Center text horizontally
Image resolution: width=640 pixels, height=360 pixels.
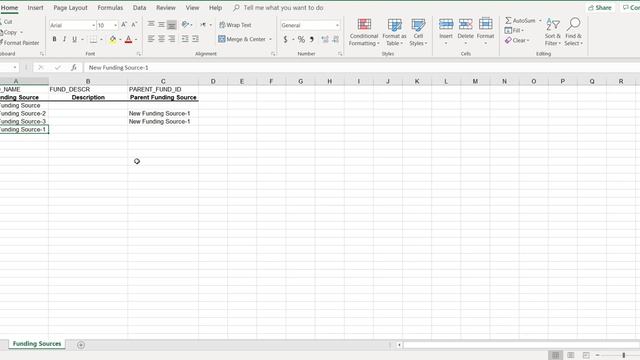[x=162, y=39]
